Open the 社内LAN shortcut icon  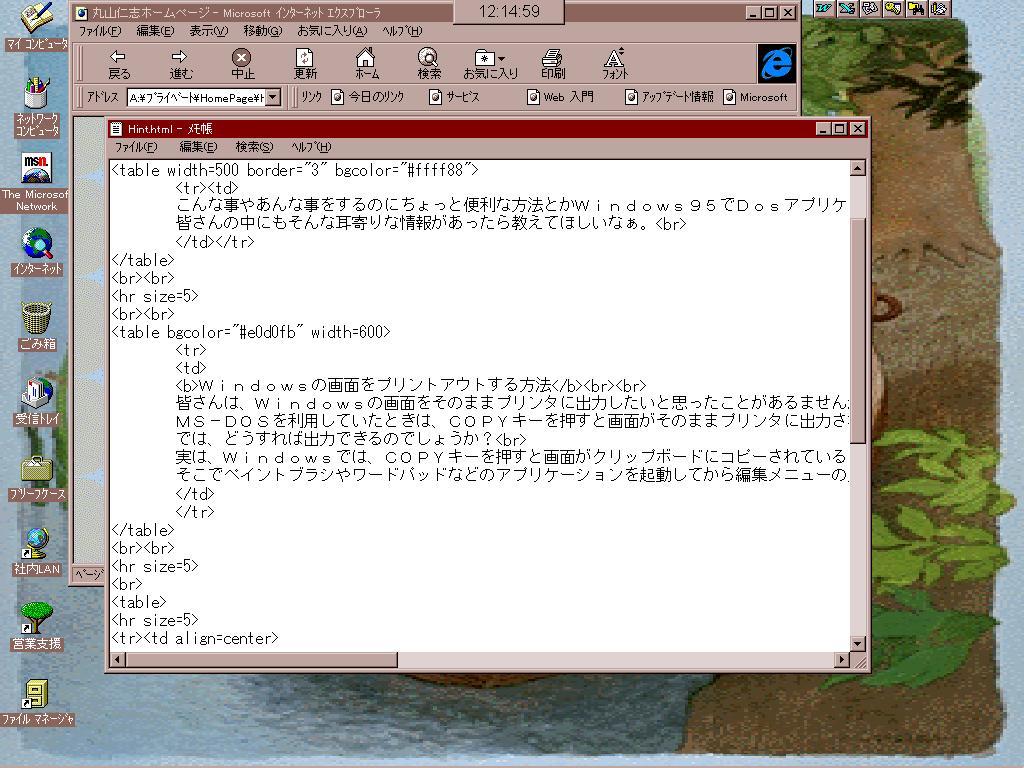(x=37, y=551)
